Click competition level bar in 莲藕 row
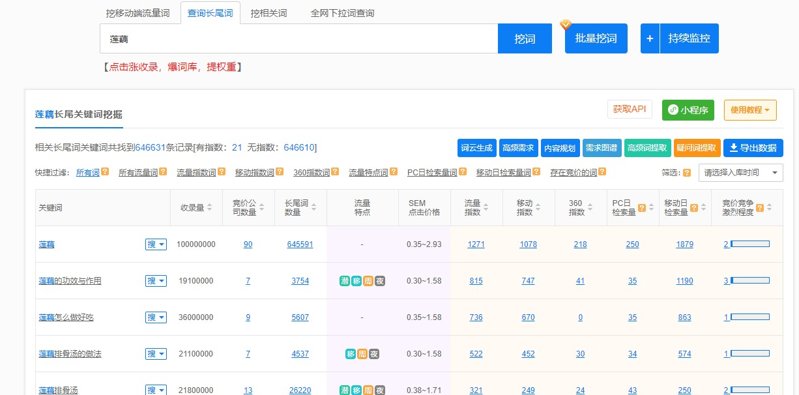Screen dimensions: 799x395 (750, 244)
